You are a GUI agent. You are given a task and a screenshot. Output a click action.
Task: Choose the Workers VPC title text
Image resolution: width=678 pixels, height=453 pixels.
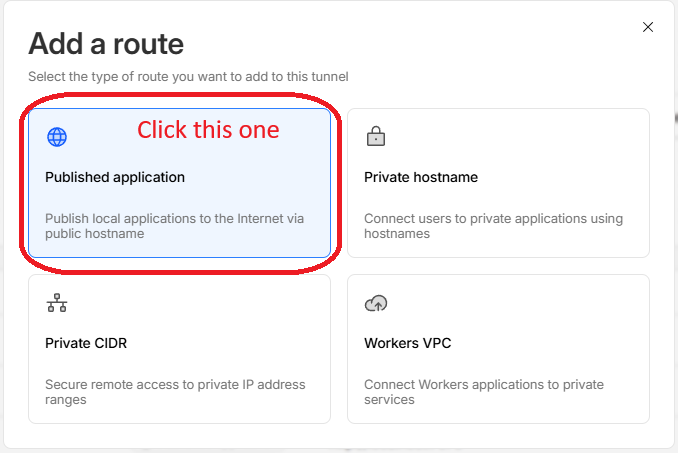[x=408, y=343]
